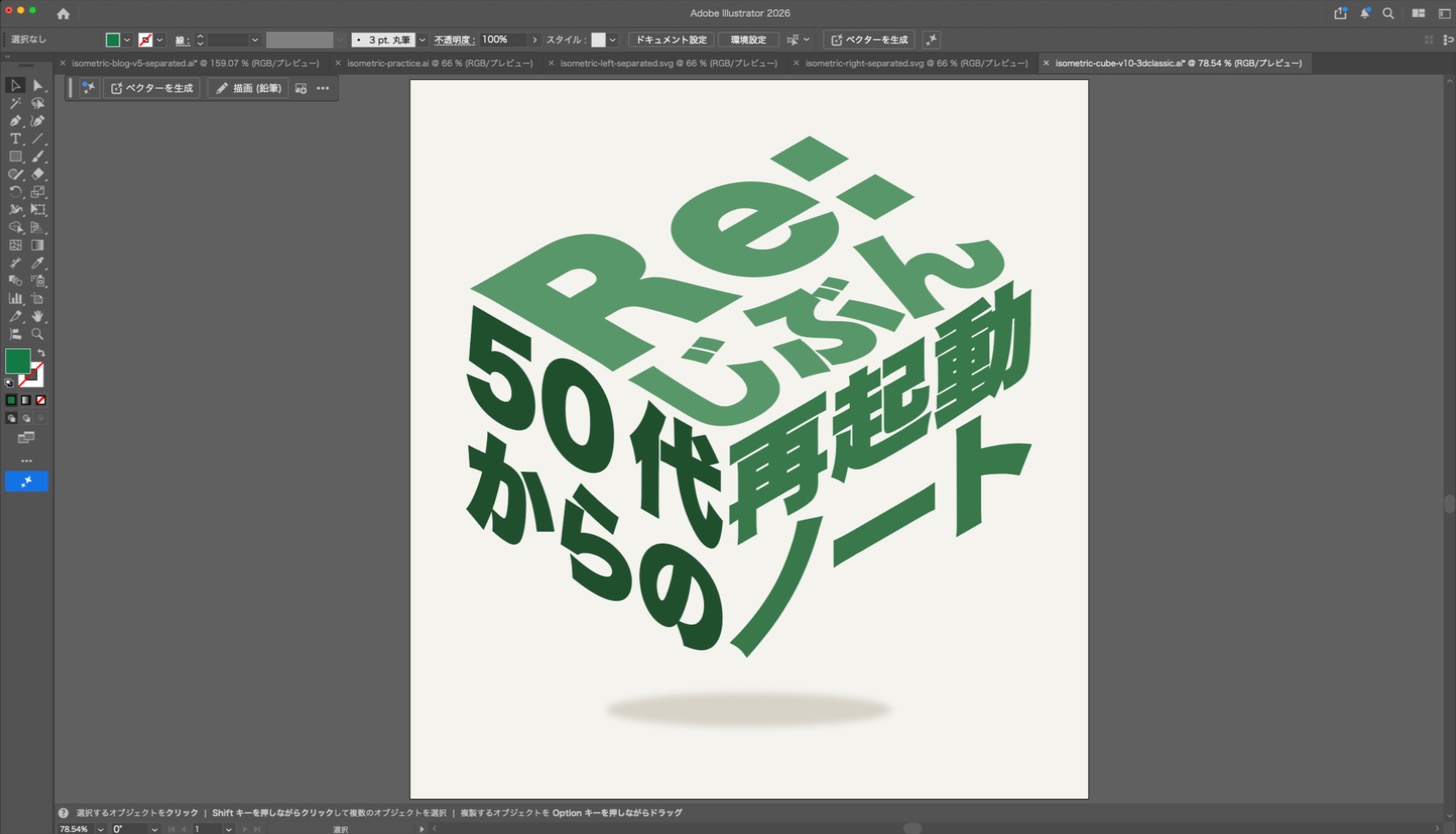Select the Pen tool
This screenshot has width=1456, height=834.
(16, 121)
